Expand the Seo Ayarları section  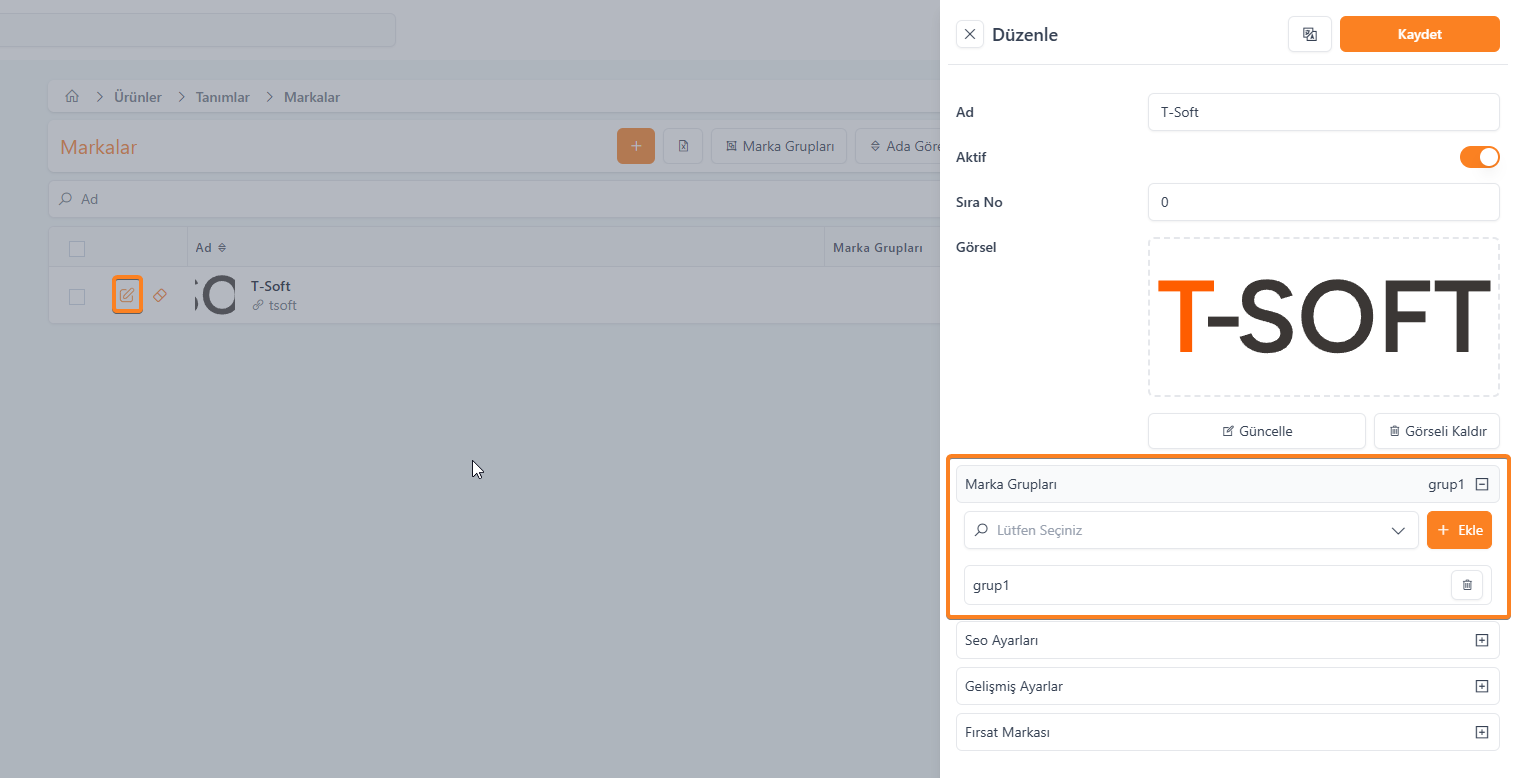click(1481, 640)
